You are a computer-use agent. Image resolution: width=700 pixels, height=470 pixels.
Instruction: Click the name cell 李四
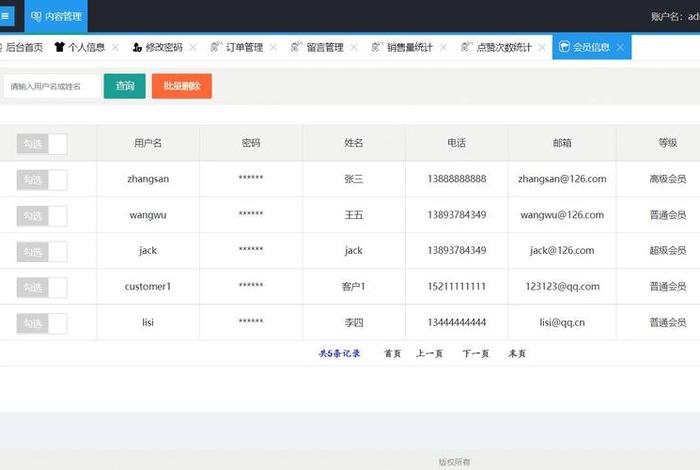354,322
